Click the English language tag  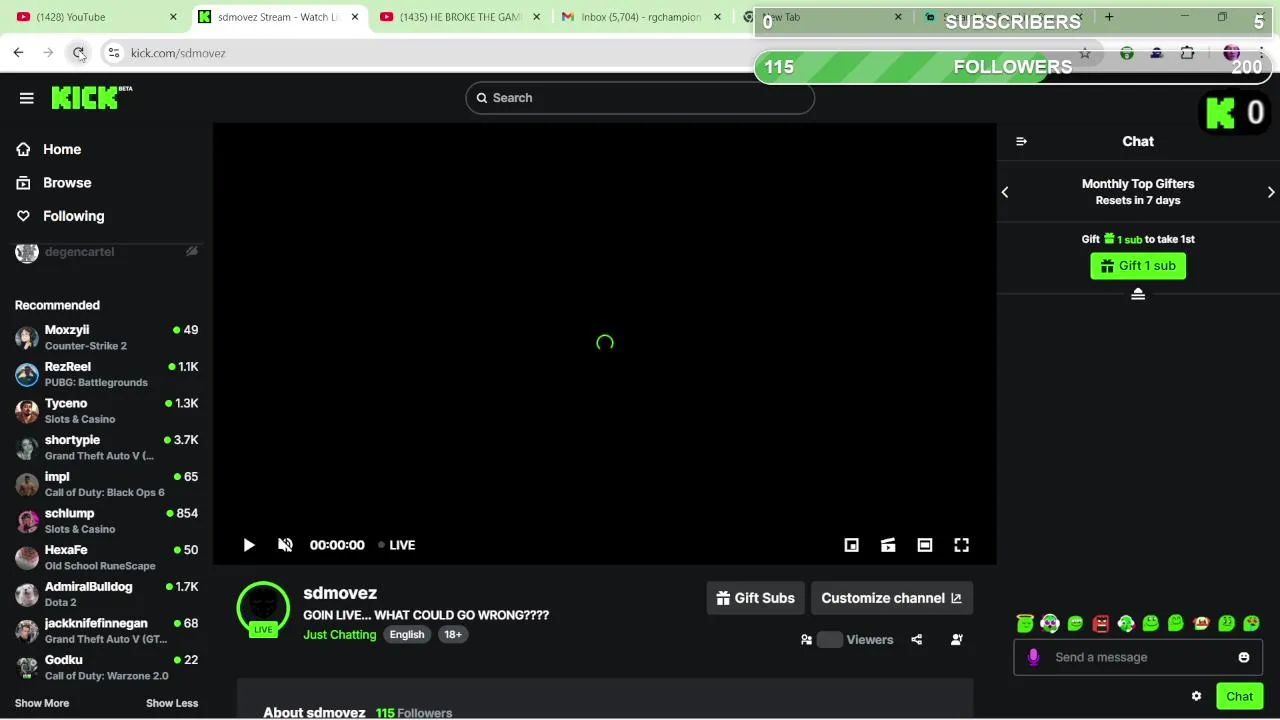point(407,635)
